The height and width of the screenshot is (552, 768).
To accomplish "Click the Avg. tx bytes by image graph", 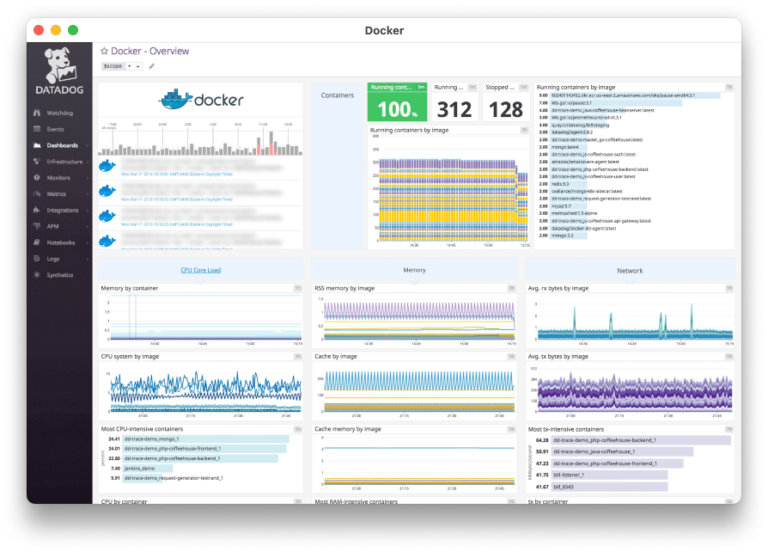I will pos(630,390).
